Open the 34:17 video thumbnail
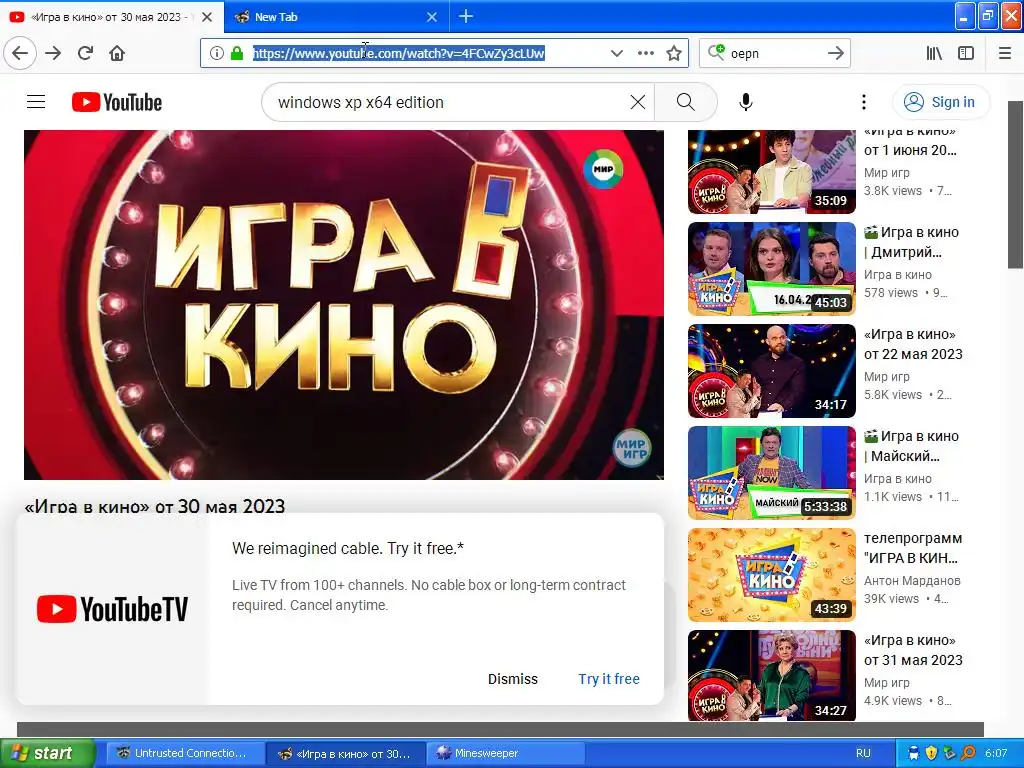This screenshot has width=1024, height=768. [771, 371]
